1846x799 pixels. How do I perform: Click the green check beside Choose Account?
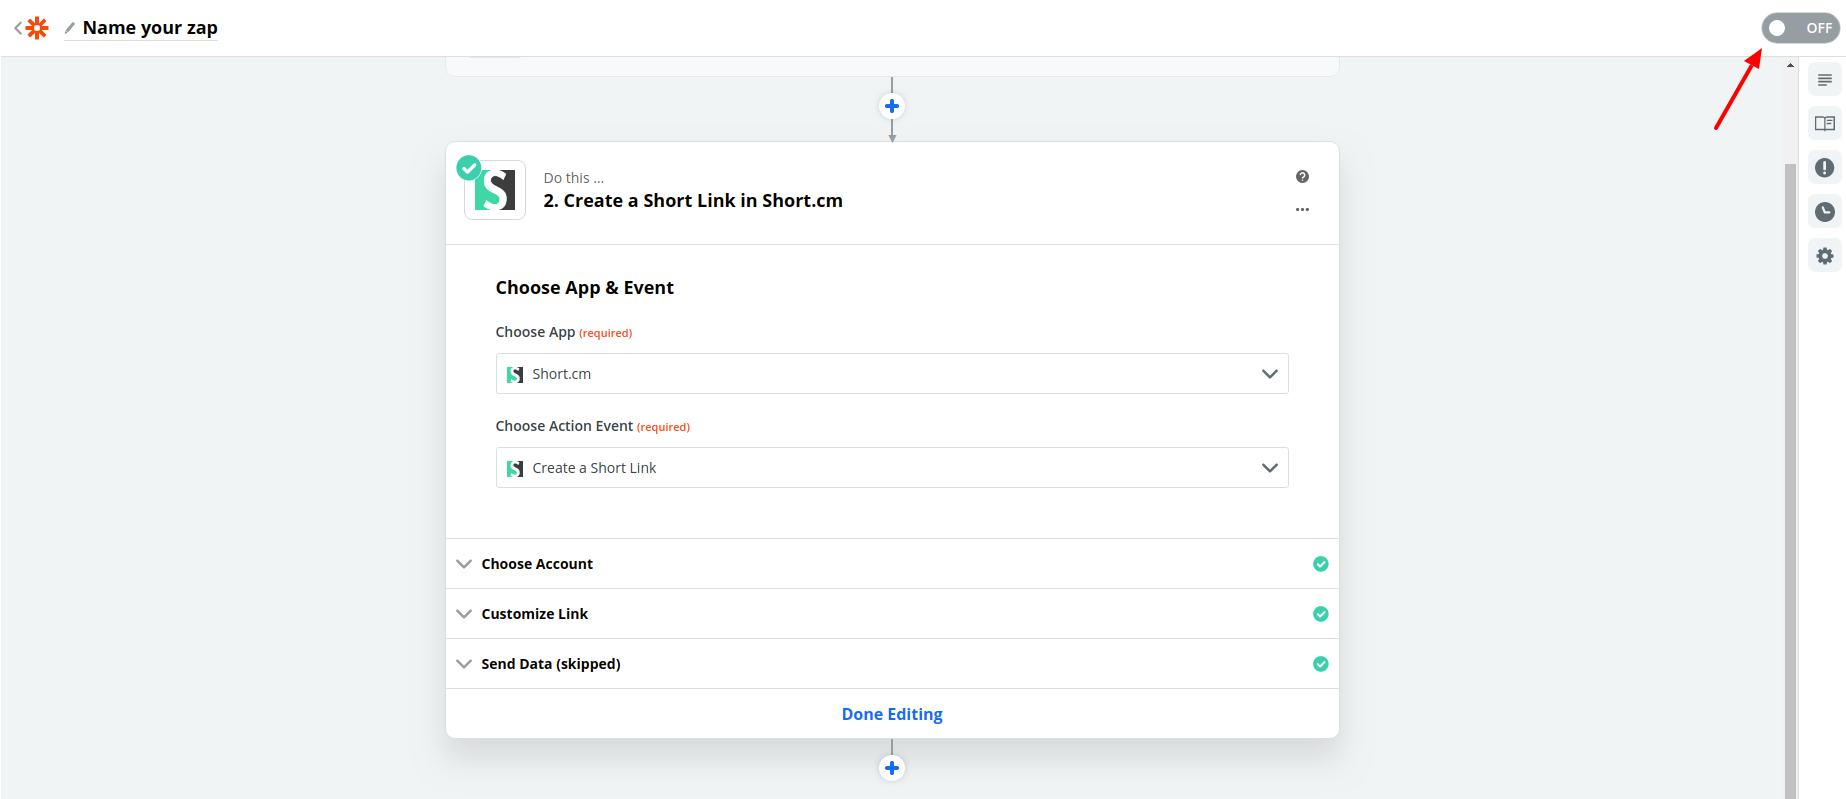(x=1320, y=564)
